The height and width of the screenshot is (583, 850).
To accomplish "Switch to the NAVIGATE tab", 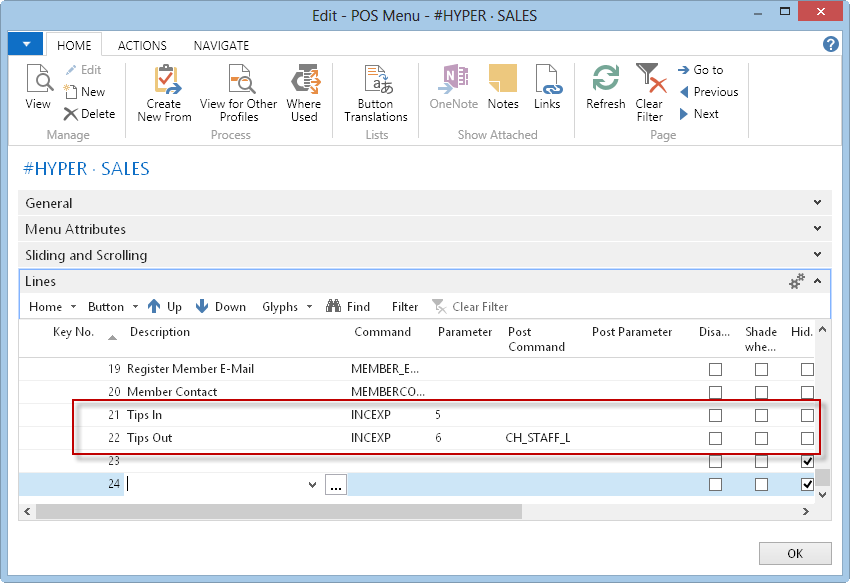I will pos(221,45).
